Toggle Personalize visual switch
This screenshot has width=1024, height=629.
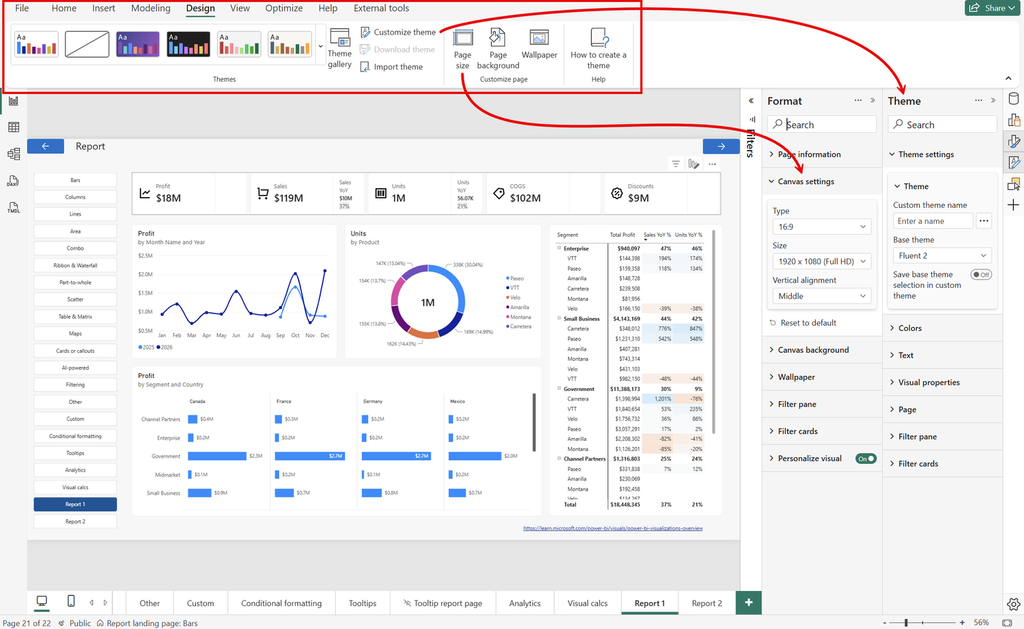(866, 459)
